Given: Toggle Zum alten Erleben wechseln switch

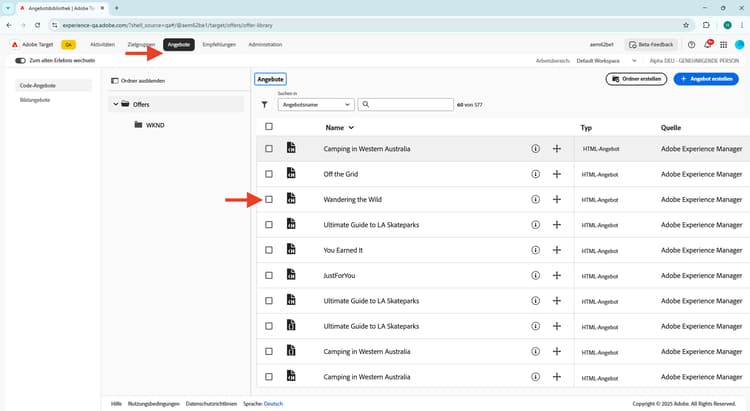Looking at the screenshot, I should (x=20, y=61).
